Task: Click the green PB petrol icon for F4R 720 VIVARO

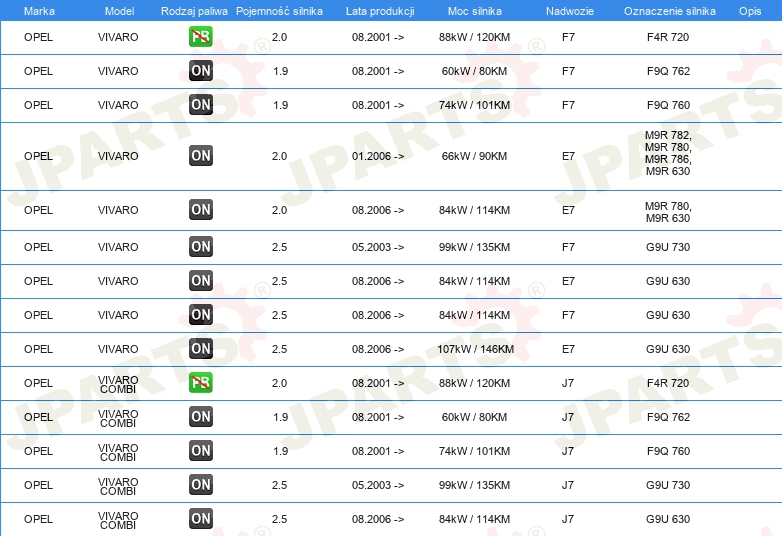Action: tap(200, 37)
